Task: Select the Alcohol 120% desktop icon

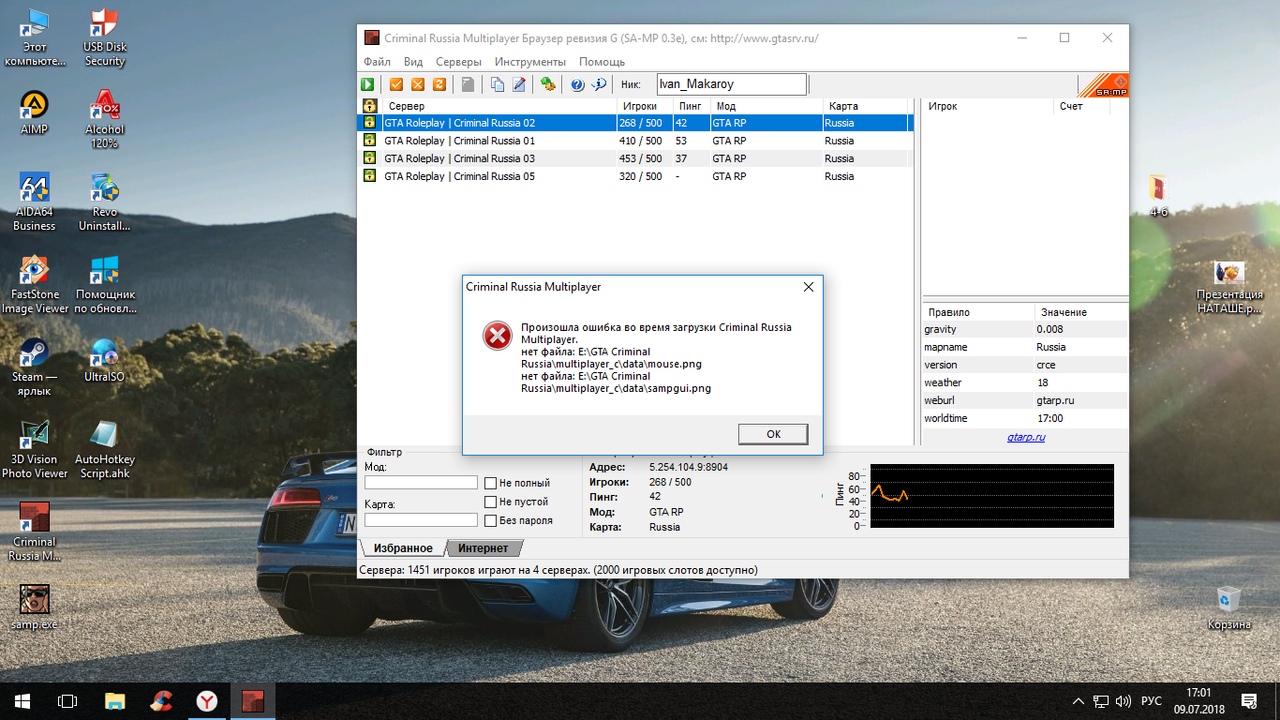Action: pos(104,119)
